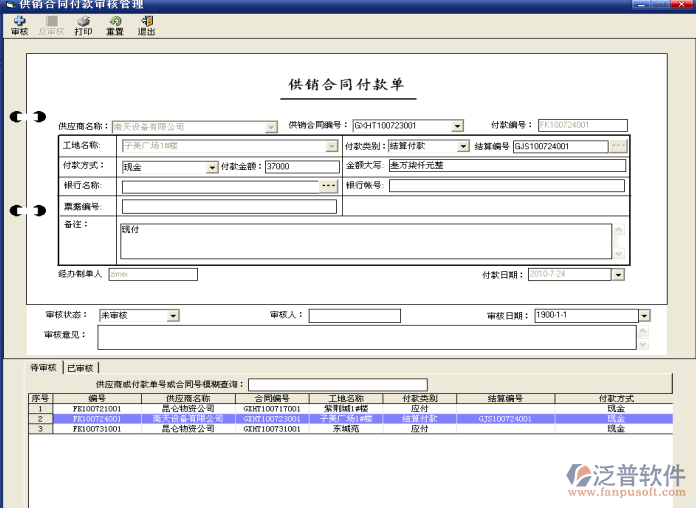Open the 审核状态 dropdown
The width and height of the screenshot is (696, 508).
173,316
